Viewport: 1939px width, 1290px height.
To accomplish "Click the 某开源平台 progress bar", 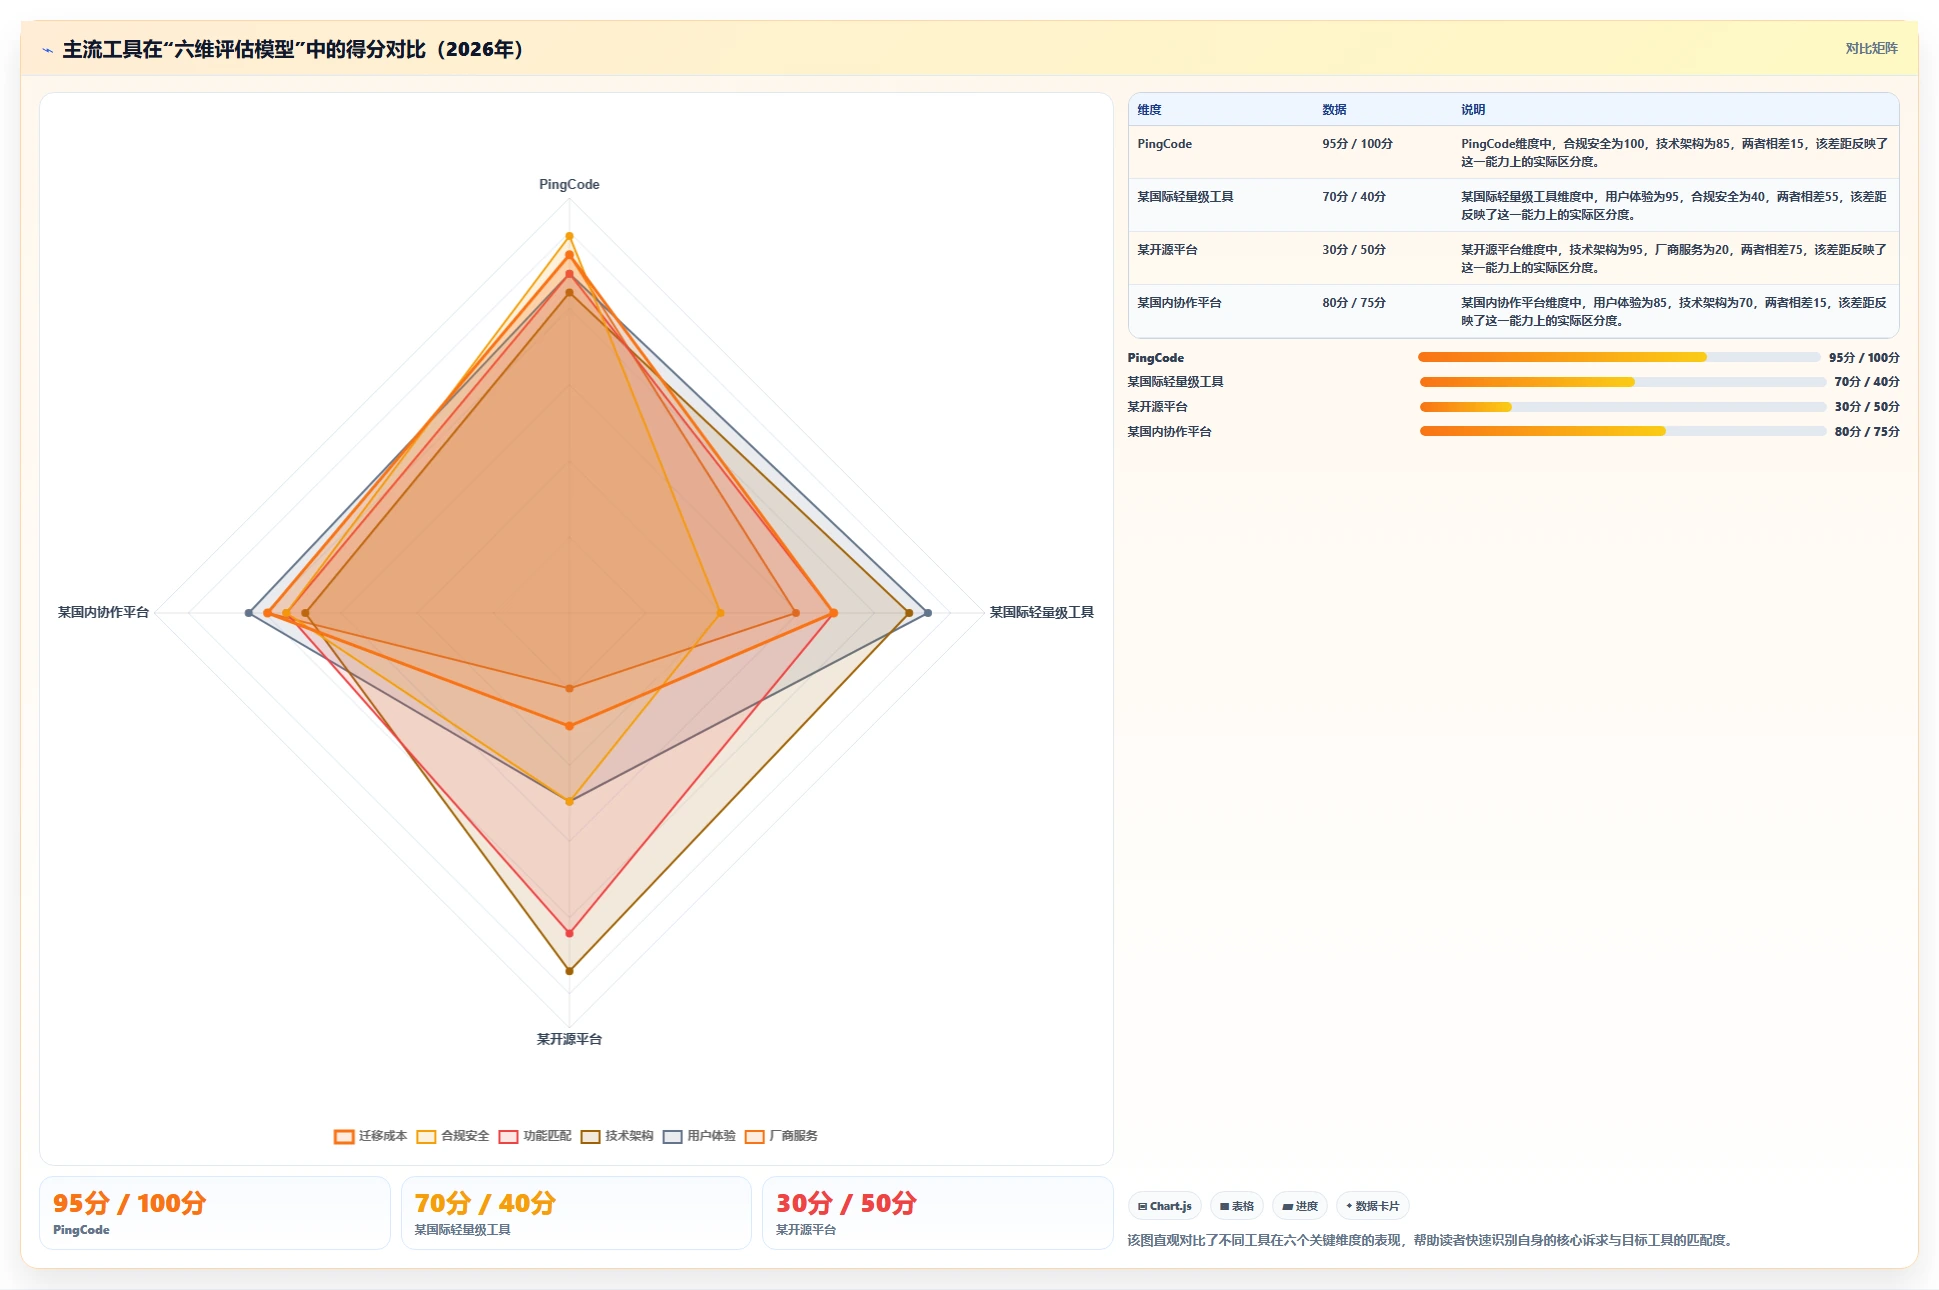I will click(1623, 407).
